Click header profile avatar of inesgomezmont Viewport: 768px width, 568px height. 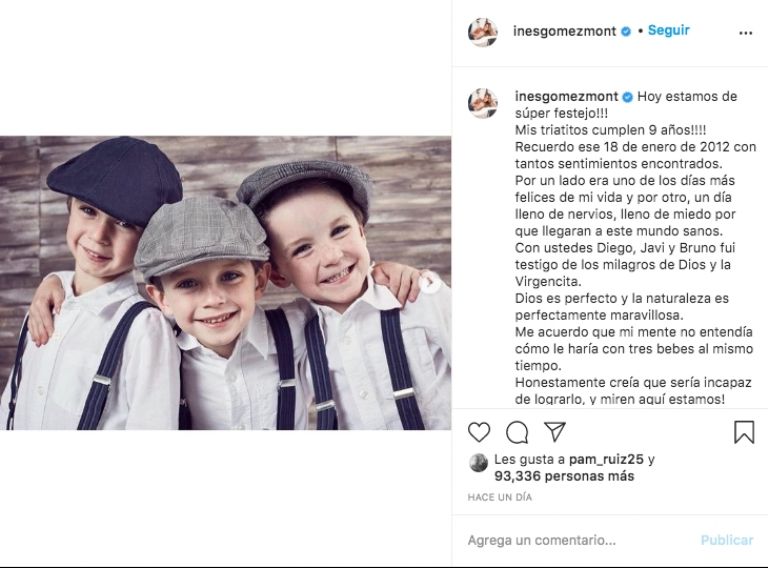point(483,32)
